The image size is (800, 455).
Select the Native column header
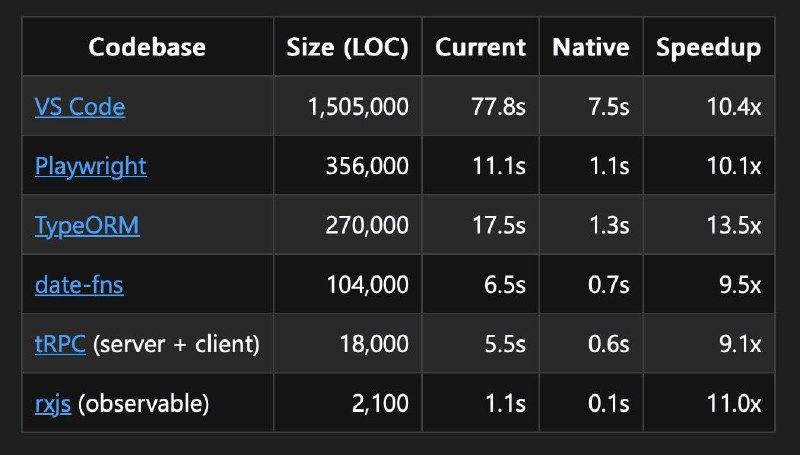pyautogui.click(x=591, y=47)
